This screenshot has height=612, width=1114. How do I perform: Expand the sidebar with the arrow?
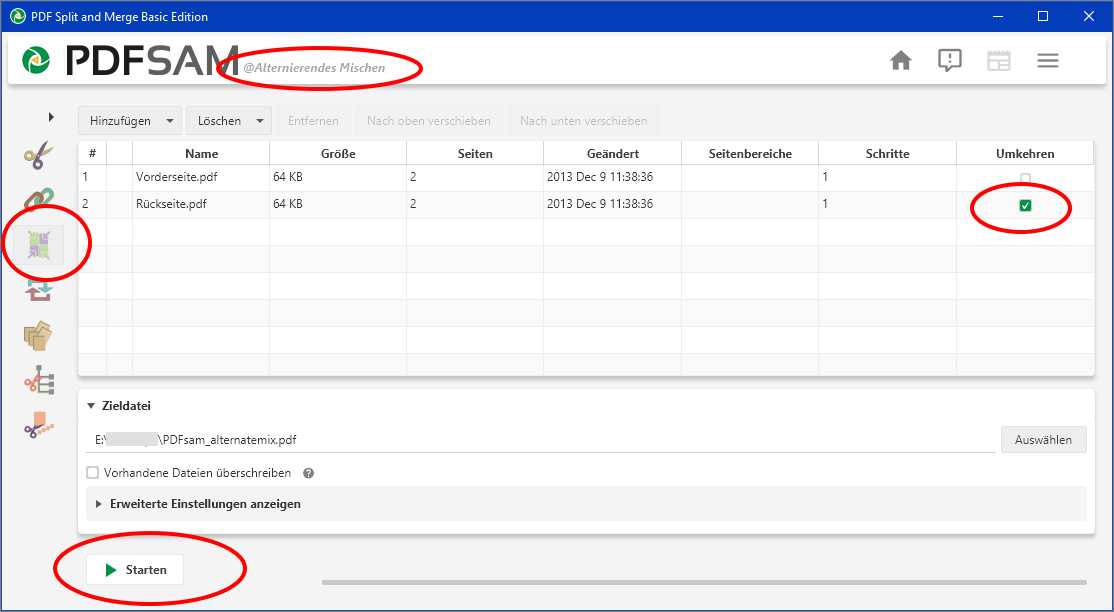pos(51,117)
